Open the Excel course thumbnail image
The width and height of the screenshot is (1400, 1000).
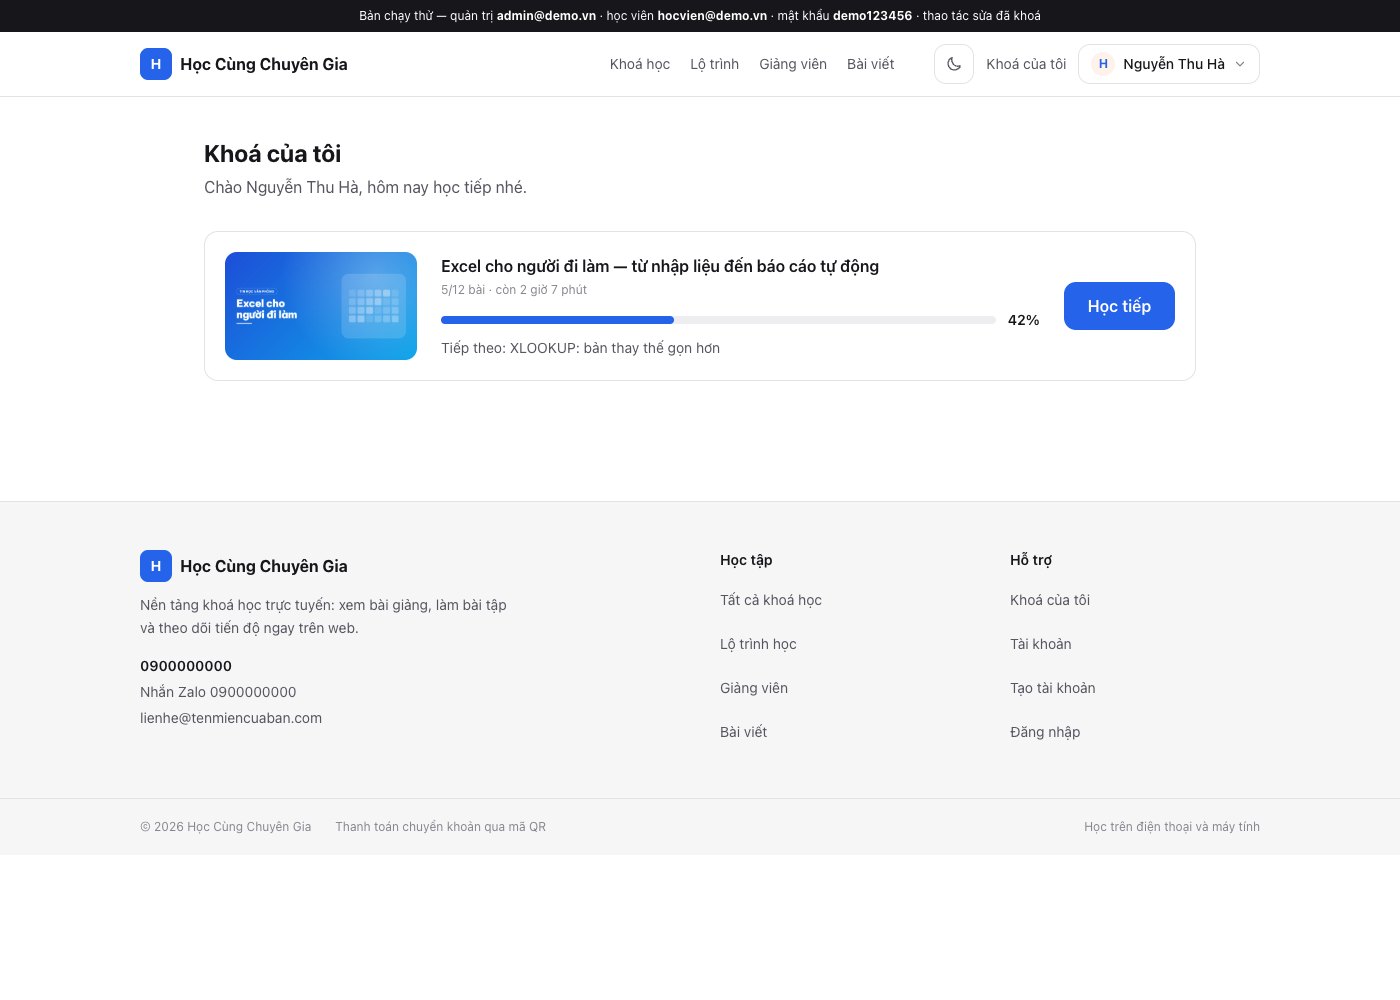[321, 306]
